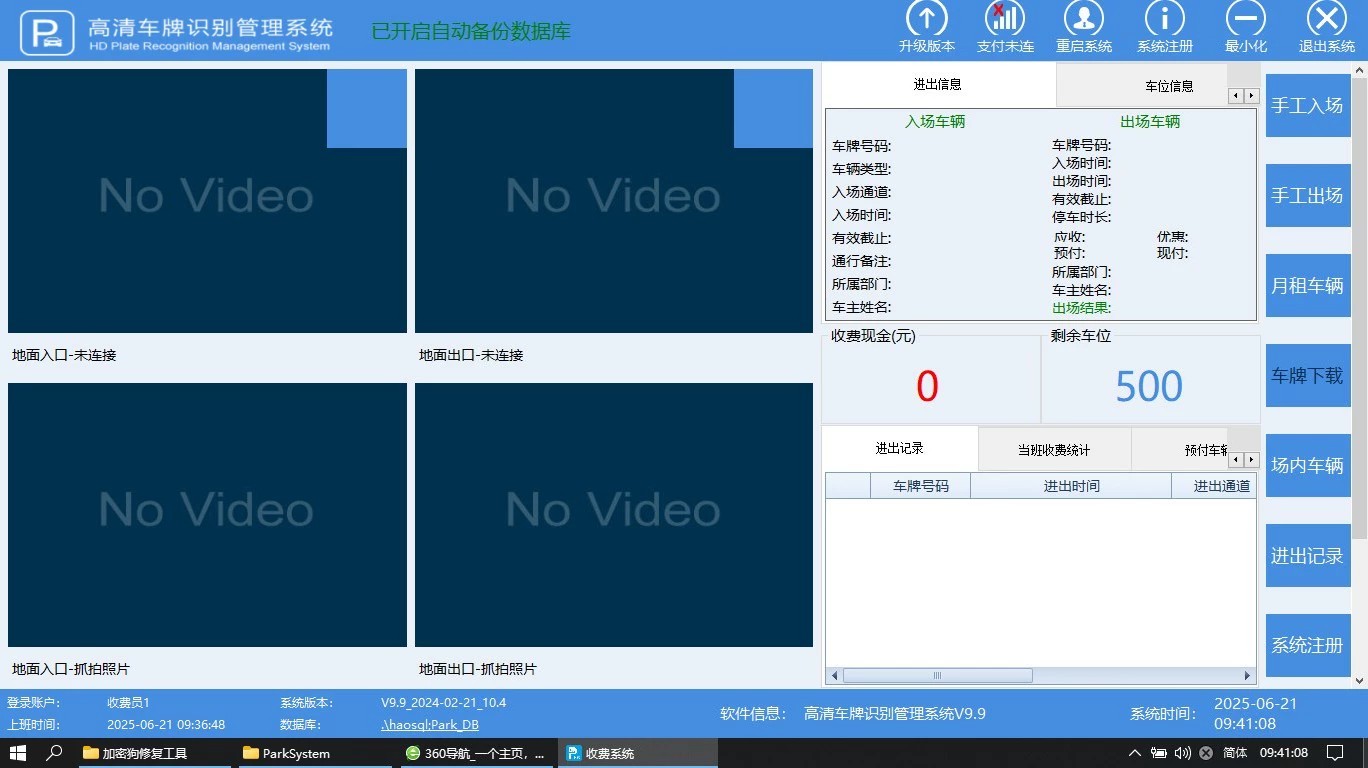Click 手工入场 button
The image size is (1368, 768).
[1307, 105]
